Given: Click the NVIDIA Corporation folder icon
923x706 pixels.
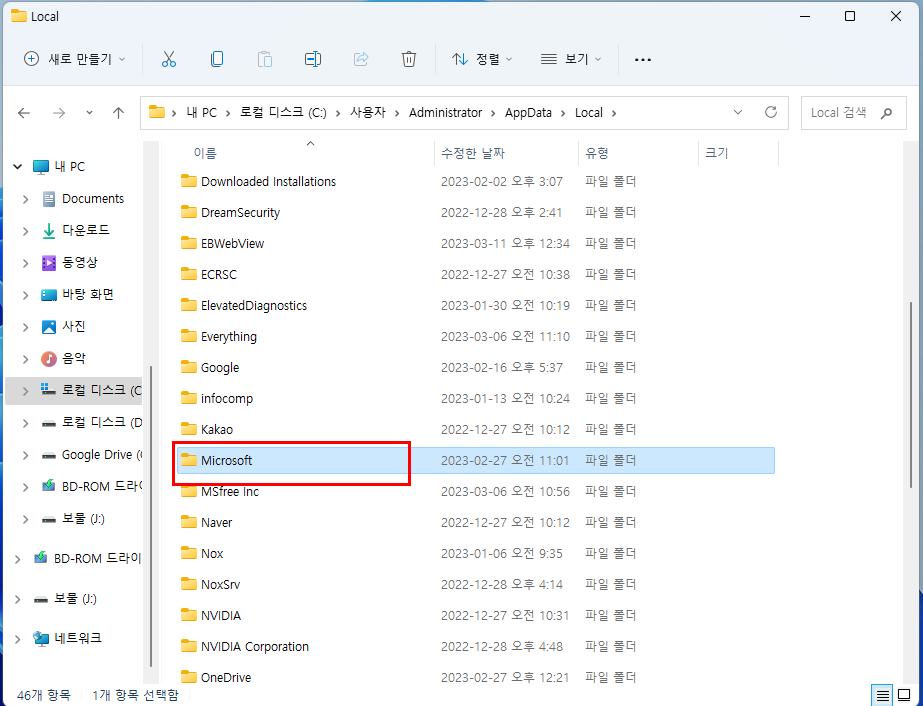Looking at the screenshot, I should point(188,646).
